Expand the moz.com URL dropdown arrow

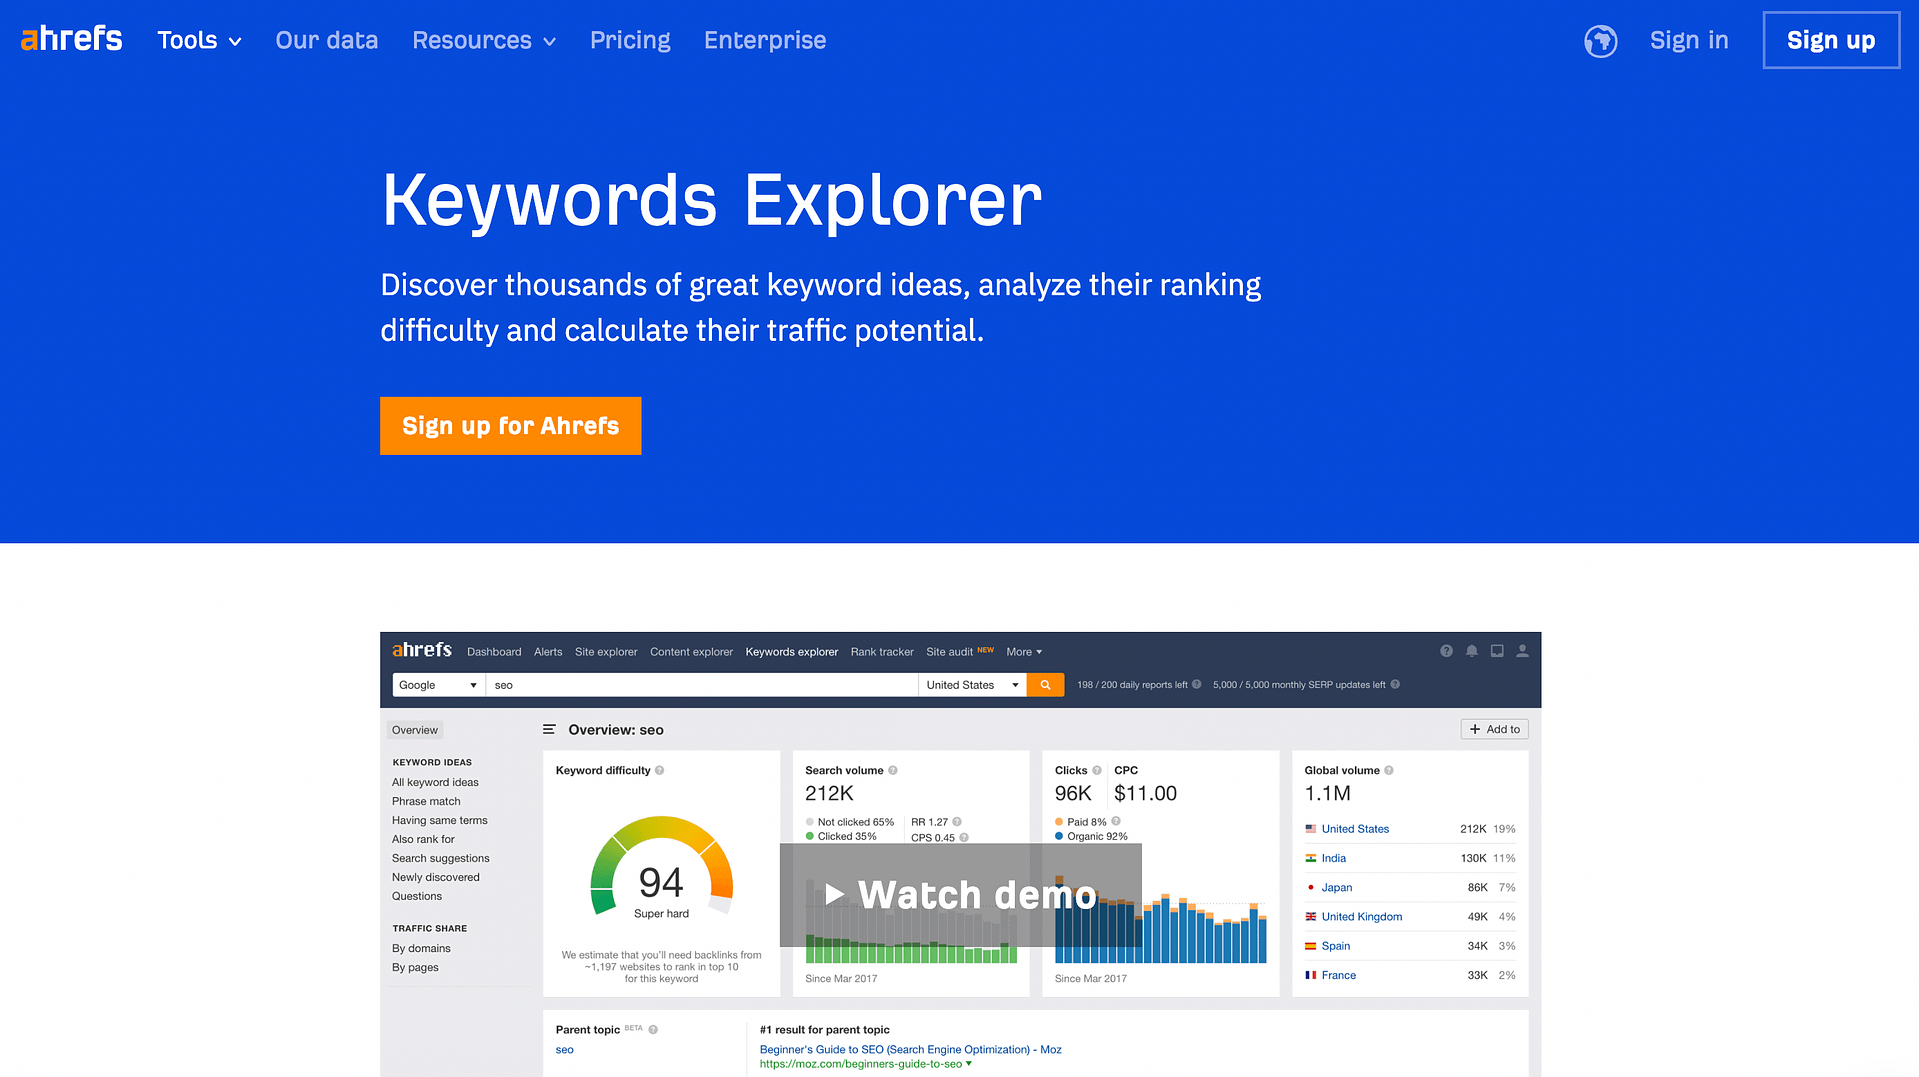(x=968, y=1064)
